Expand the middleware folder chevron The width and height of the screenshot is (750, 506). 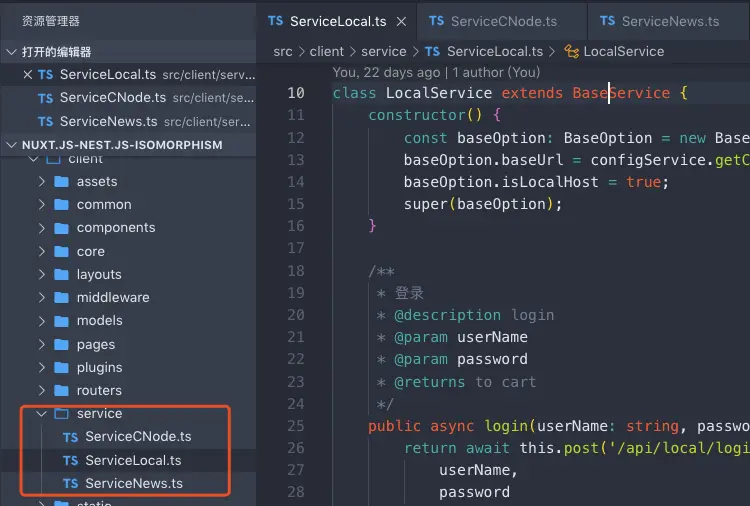tap(42, 297)
